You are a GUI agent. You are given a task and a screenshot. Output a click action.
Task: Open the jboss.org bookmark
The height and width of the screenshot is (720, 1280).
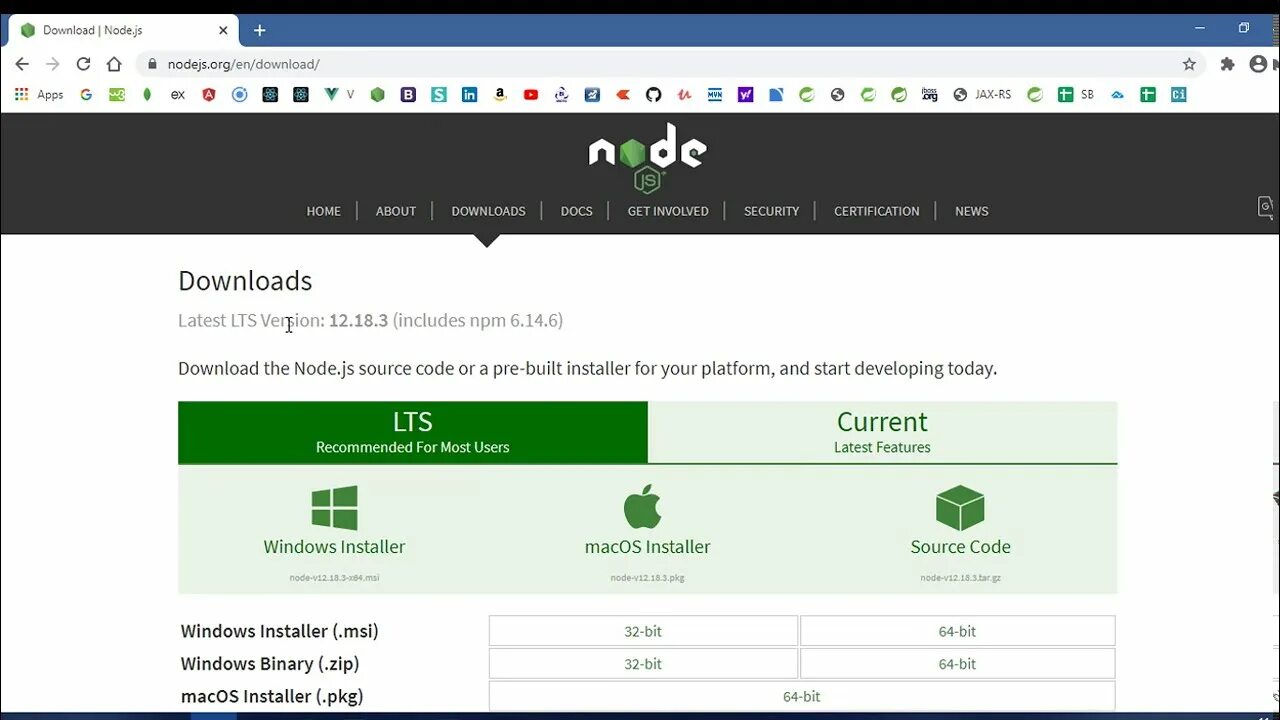[x=929, y=95]
